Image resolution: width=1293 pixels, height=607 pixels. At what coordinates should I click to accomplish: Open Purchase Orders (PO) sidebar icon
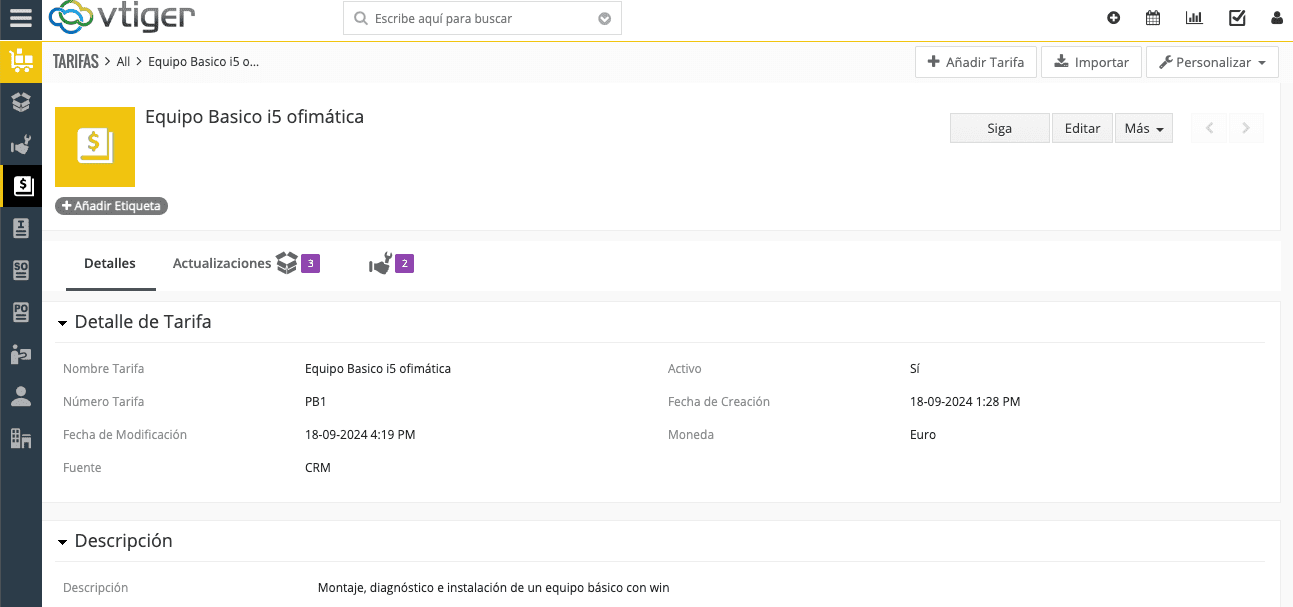click(x=20, y=312)
